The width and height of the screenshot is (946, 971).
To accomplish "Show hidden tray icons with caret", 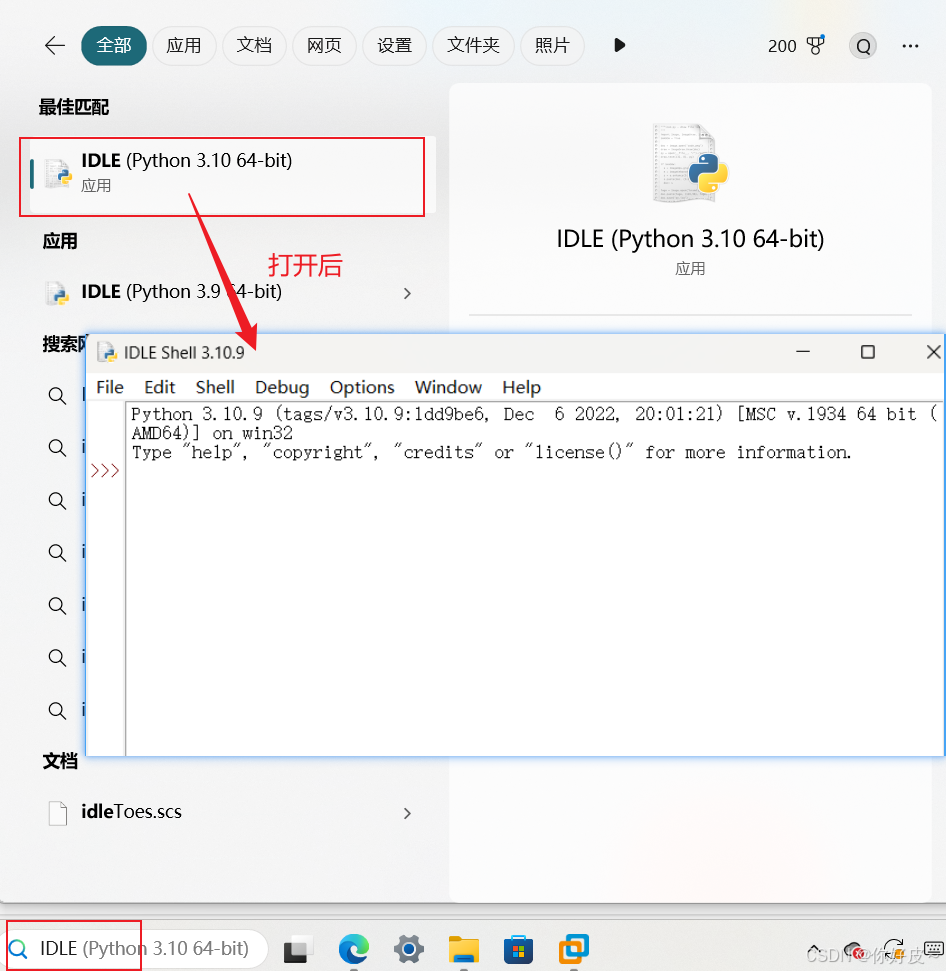I will pos(814,949).
